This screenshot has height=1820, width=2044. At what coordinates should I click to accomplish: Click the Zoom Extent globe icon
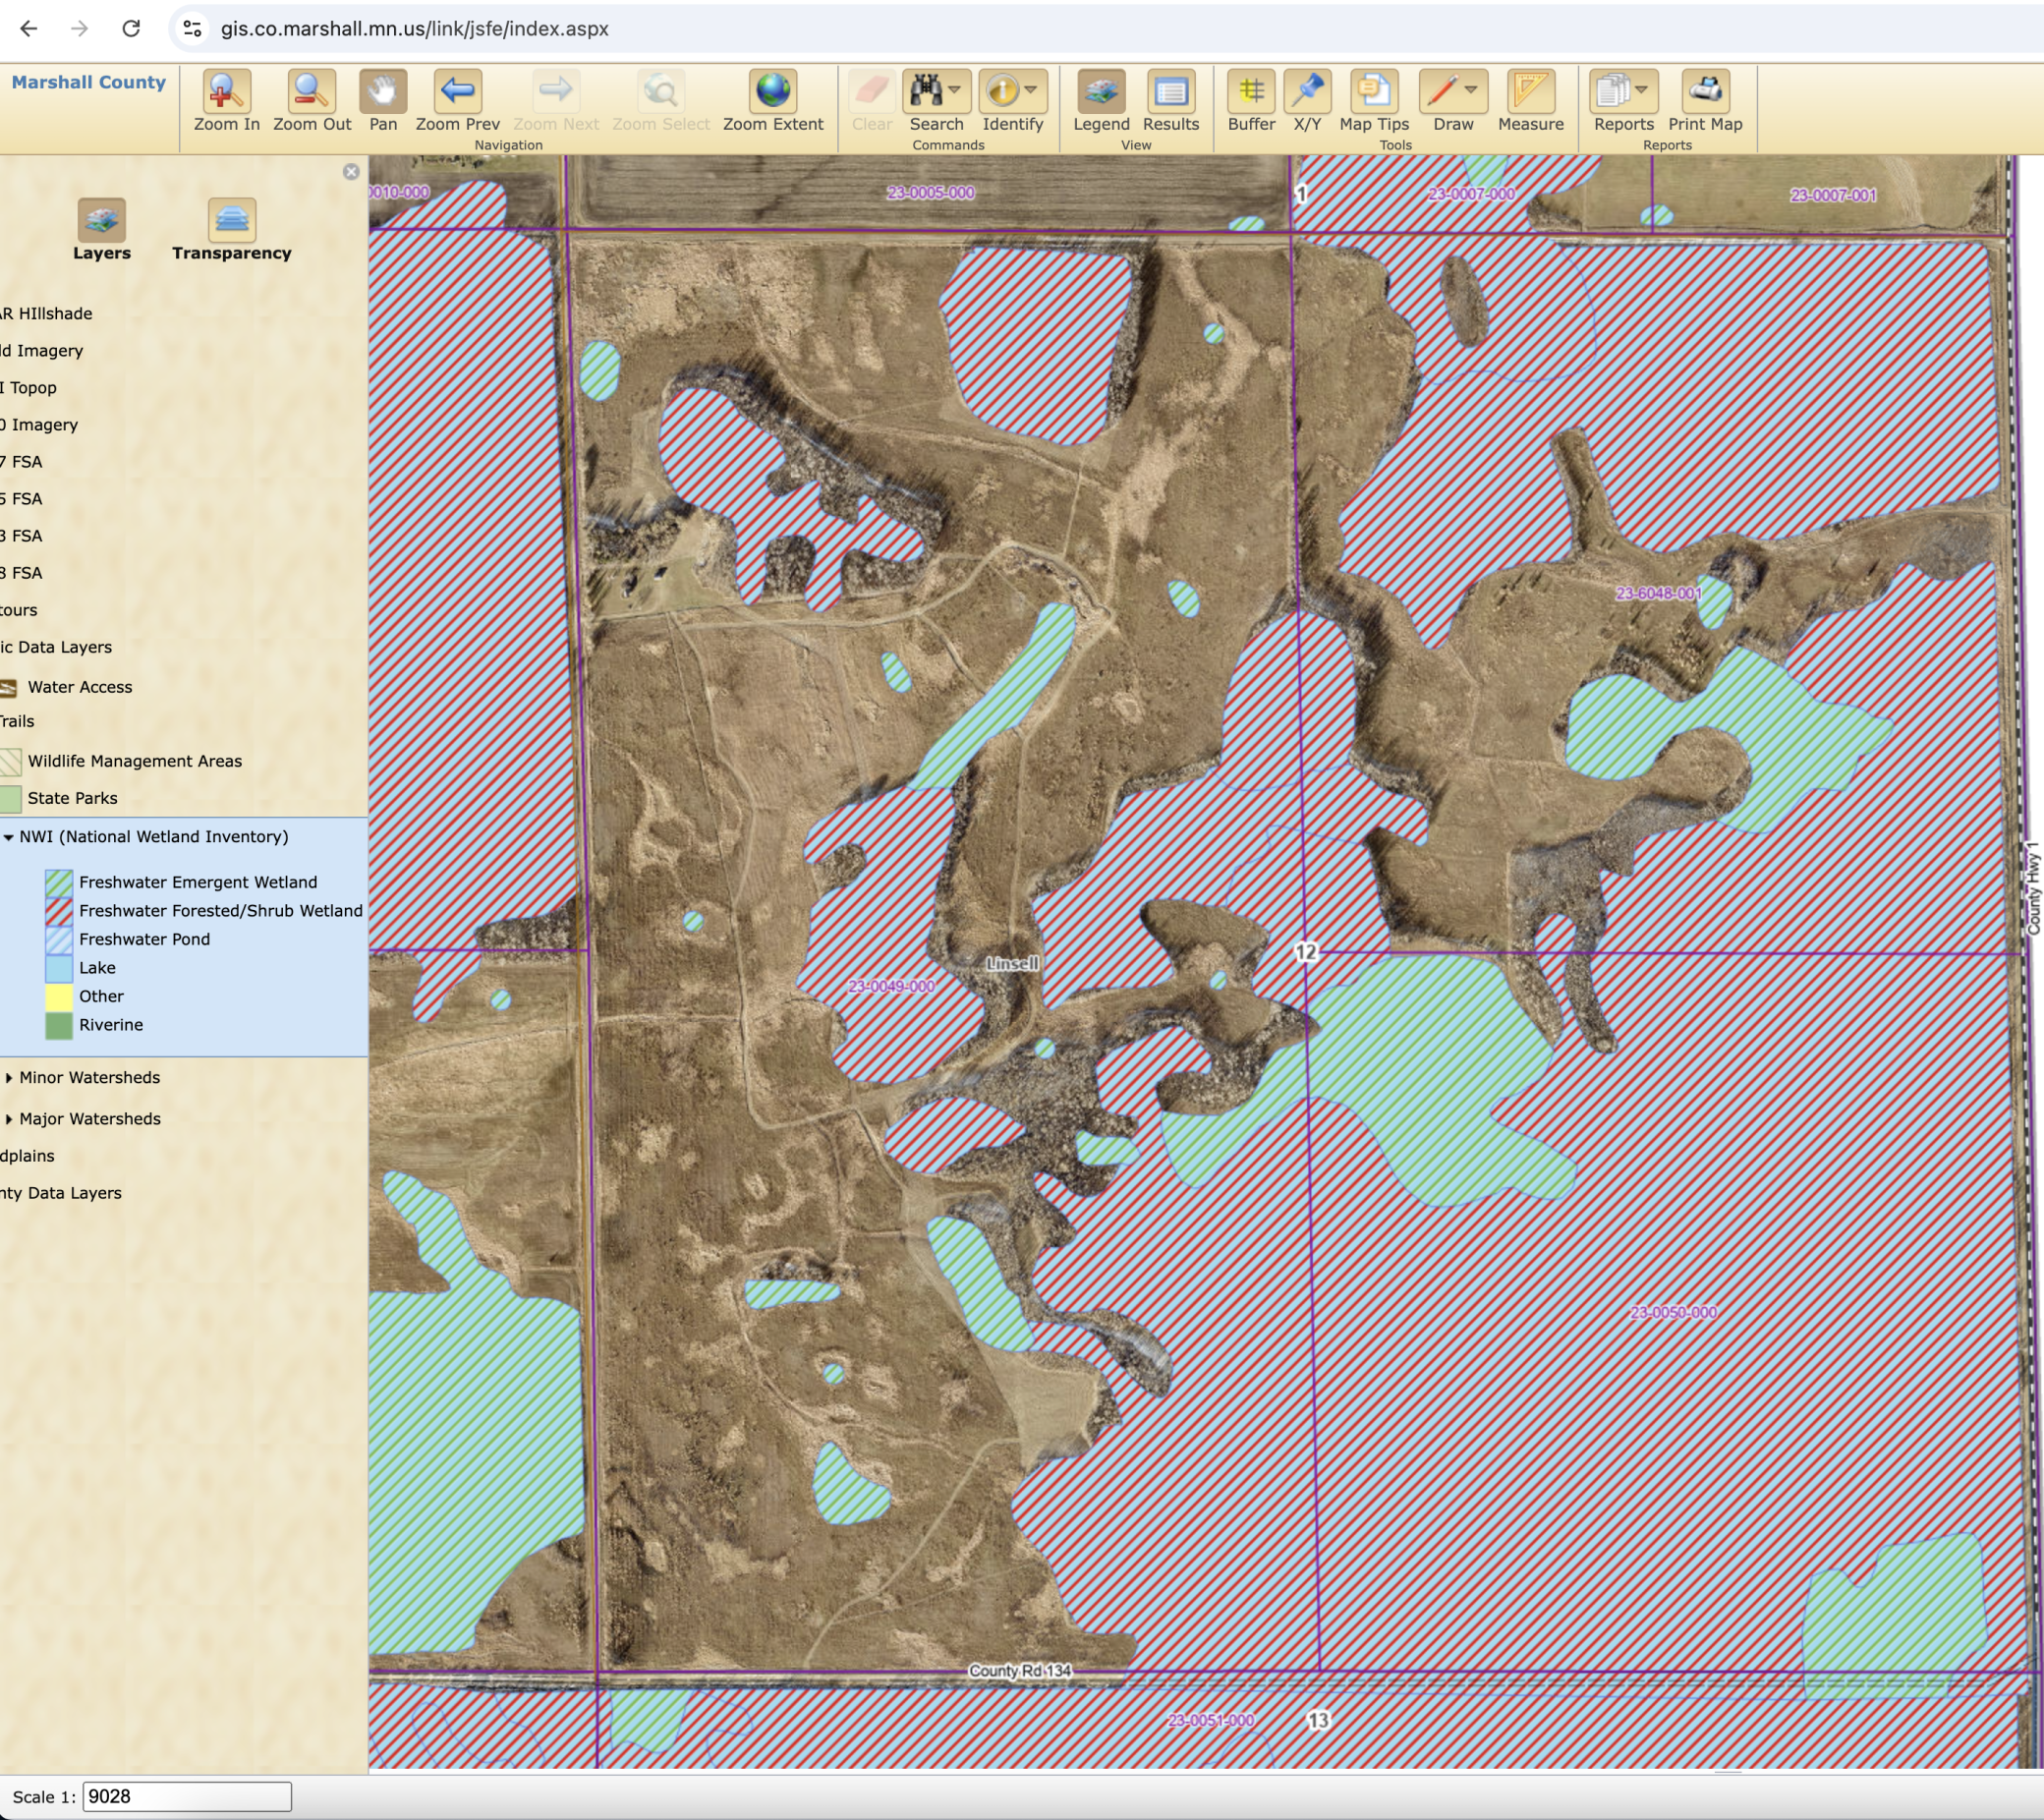pos(772,92)
